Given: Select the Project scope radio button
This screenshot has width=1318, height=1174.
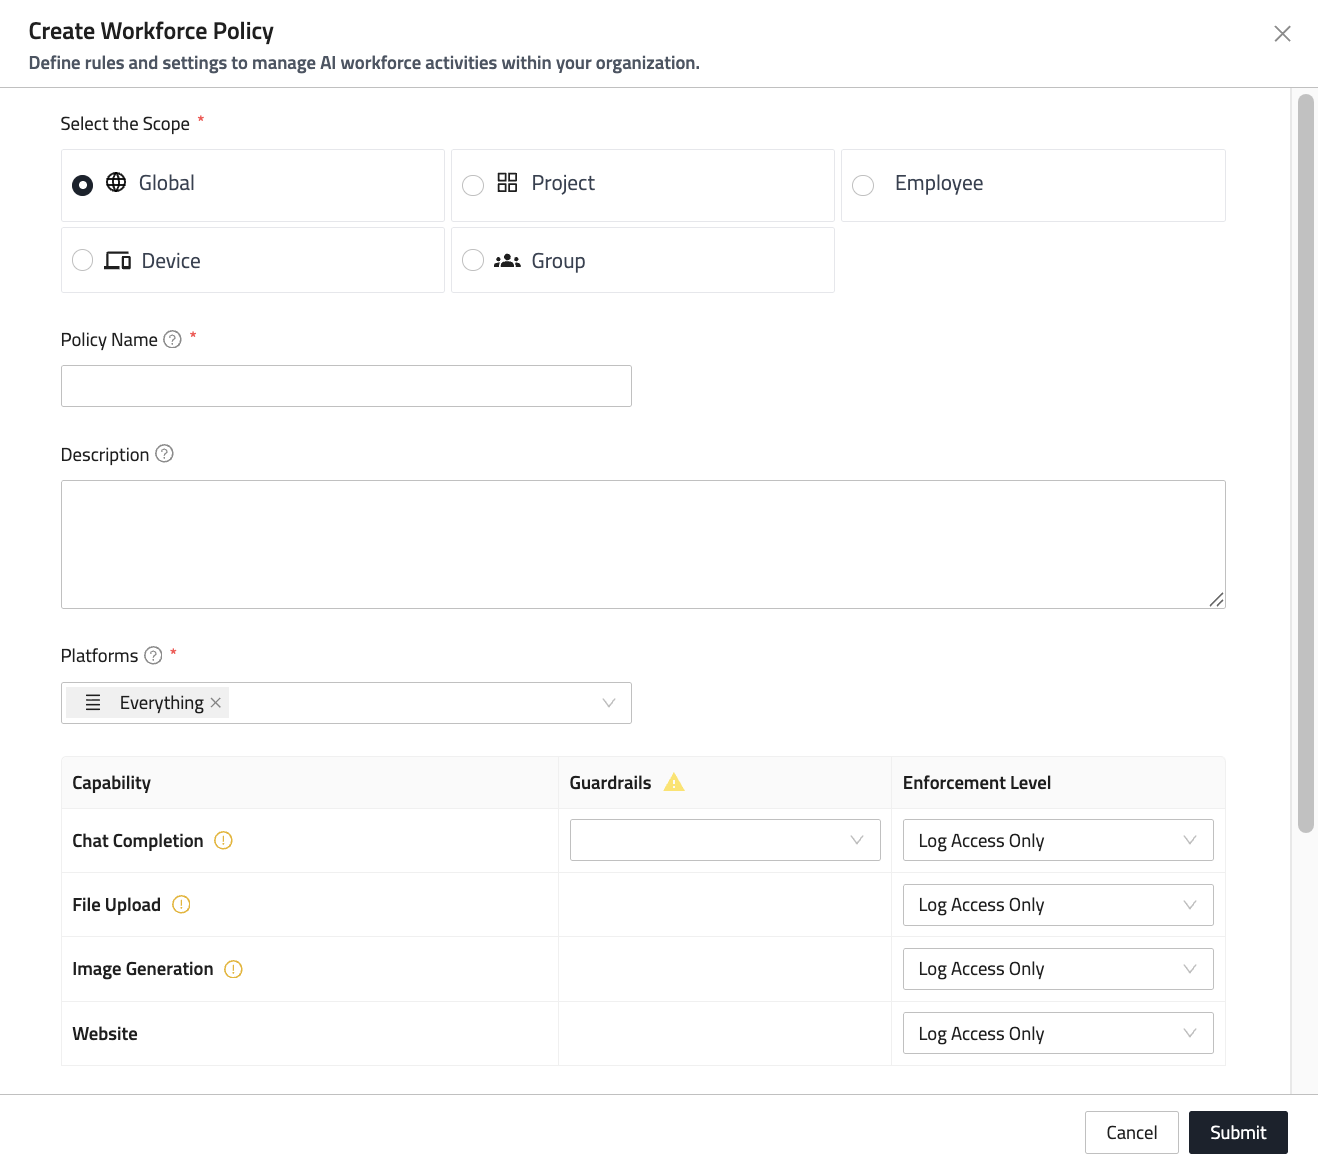Looking at the screenshot, I should (x=474, y=185).
